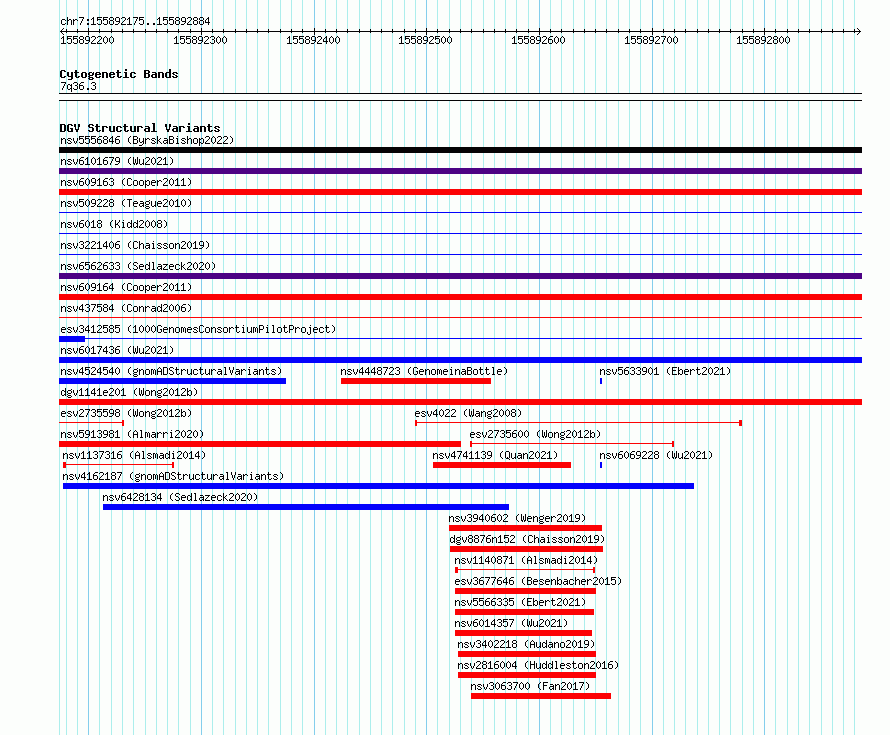Select esv3412585 (1000GenomesConsortiumPilotProject) label
Screen dimensions: 890x735
(198, 329)
